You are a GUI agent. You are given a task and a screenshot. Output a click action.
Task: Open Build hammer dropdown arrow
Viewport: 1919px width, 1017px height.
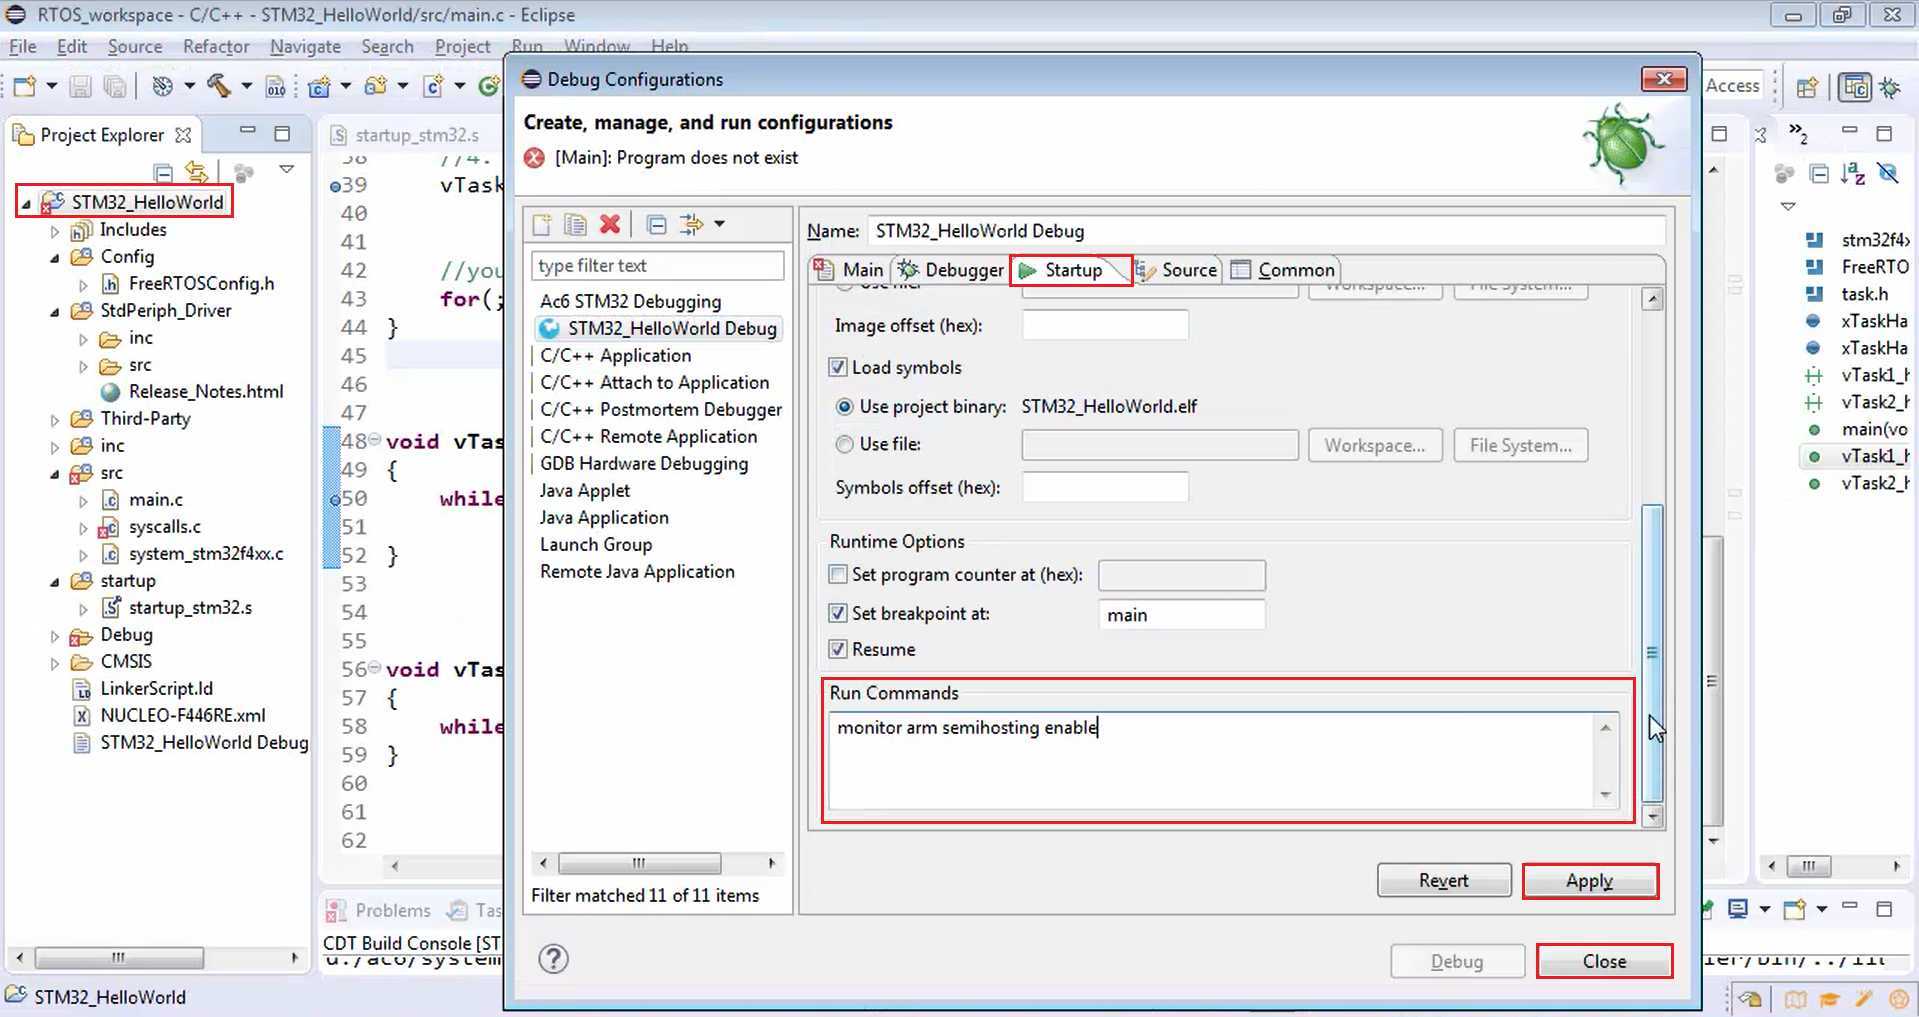coord(246,86)
